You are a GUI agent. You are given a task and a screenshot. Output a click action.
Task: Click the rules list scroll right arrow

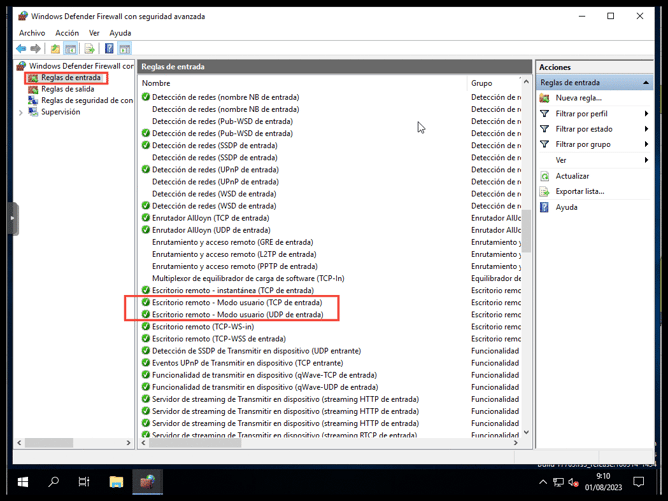516,443
